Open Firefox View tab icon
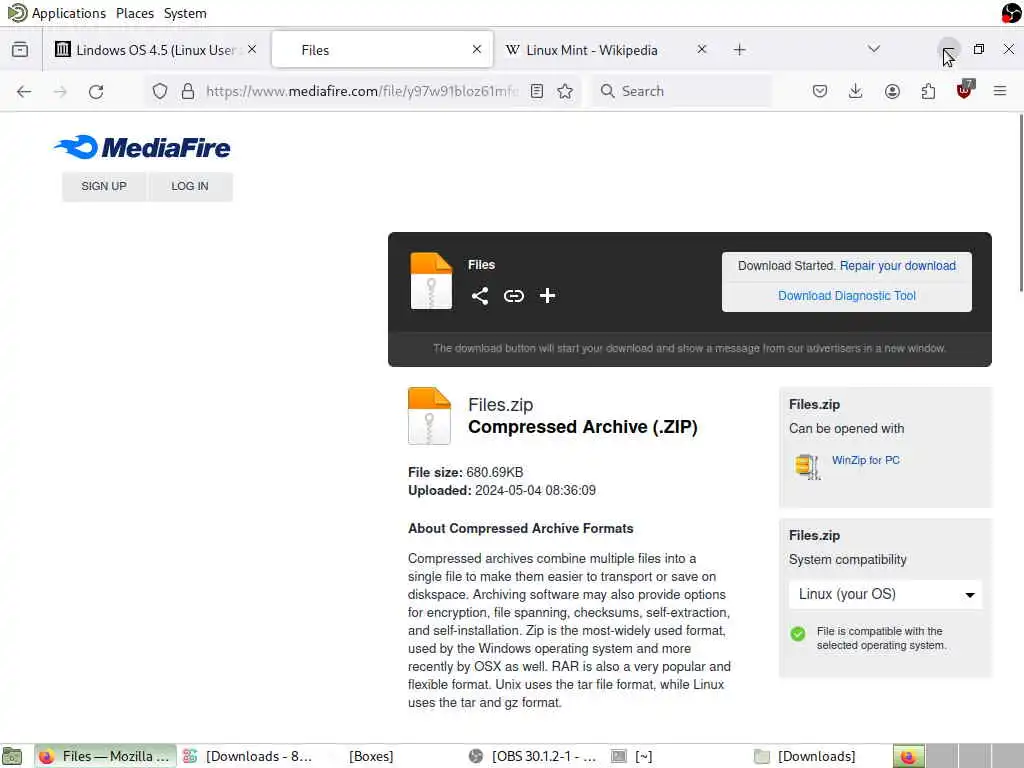Image resolution: width=1024 pixels, height=768 pixels. coord(20,50)
